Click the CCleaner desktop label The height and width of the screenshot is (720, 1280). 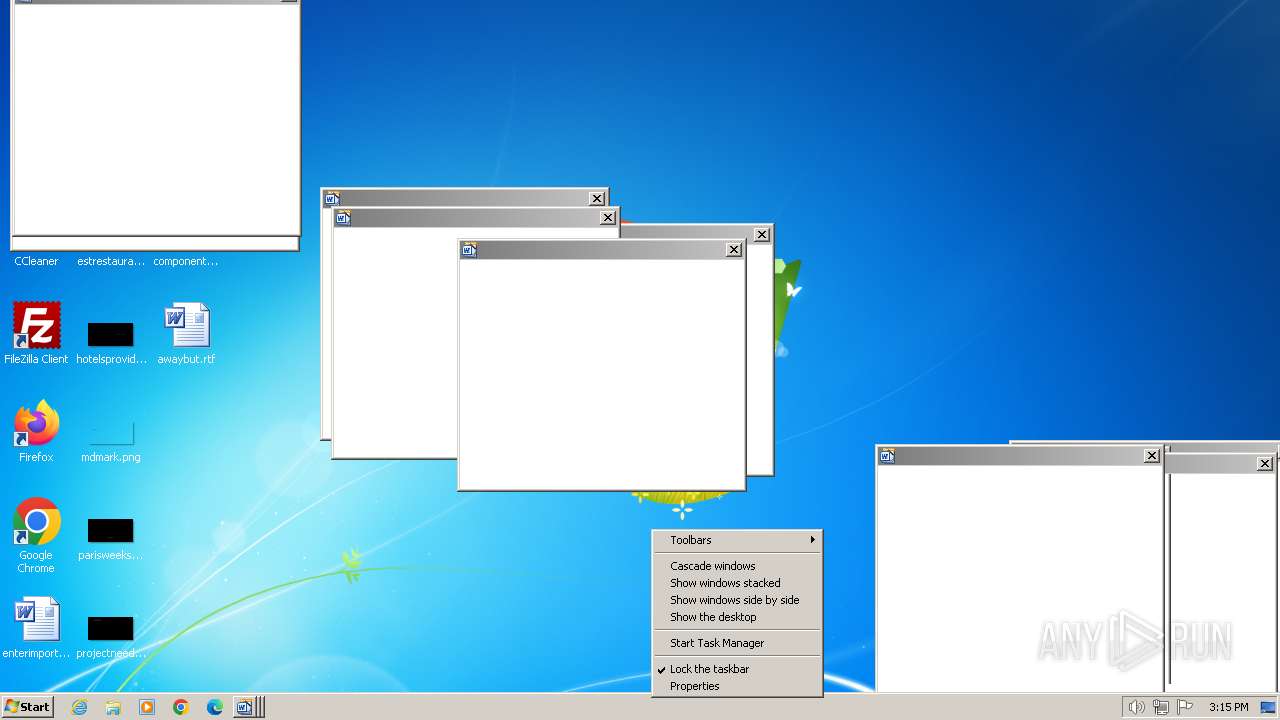point(36,261)
